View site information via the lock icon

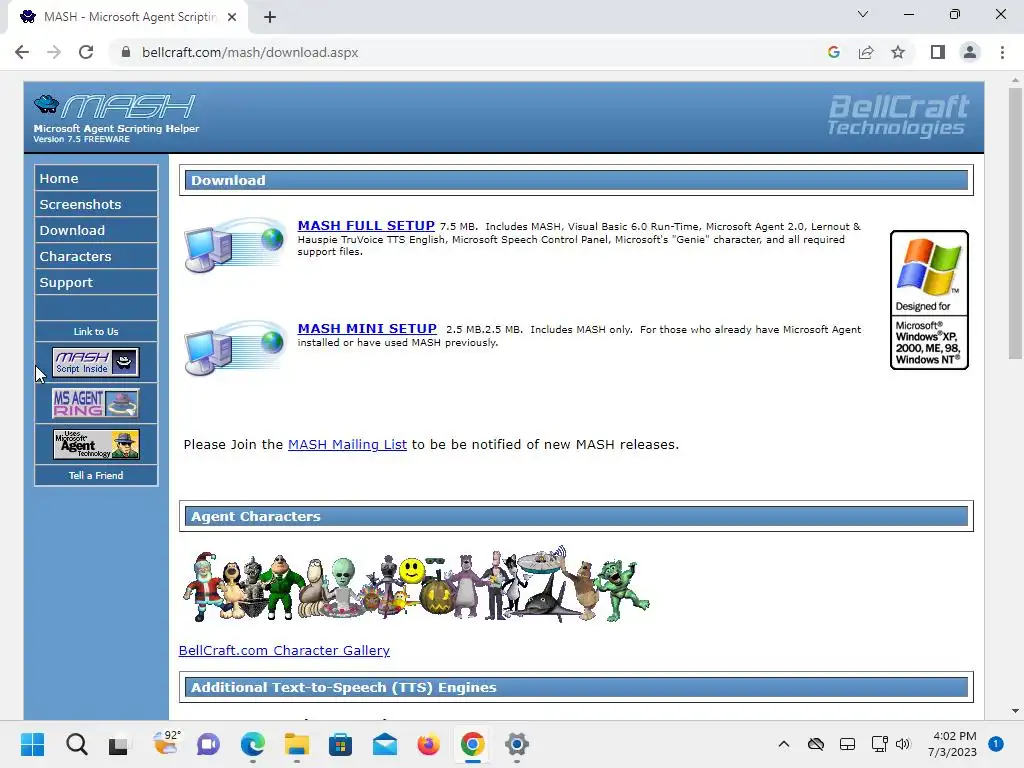coord(126,52)
